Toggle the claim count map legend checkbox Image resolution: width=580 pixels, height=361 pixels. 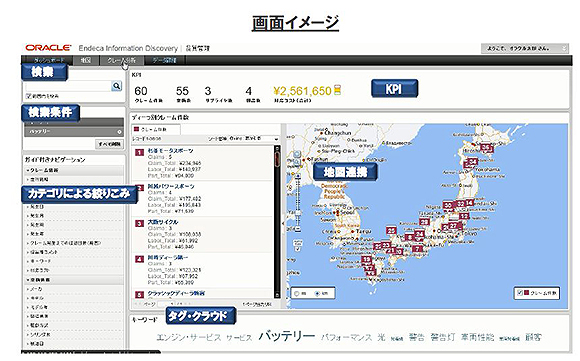(x=520, y=293)
